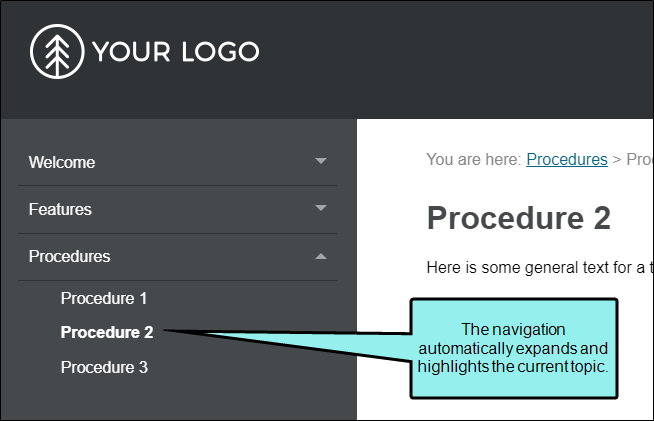
Task: Click the truncated current-topic breadcrumb text
Action: coord(639,159)
